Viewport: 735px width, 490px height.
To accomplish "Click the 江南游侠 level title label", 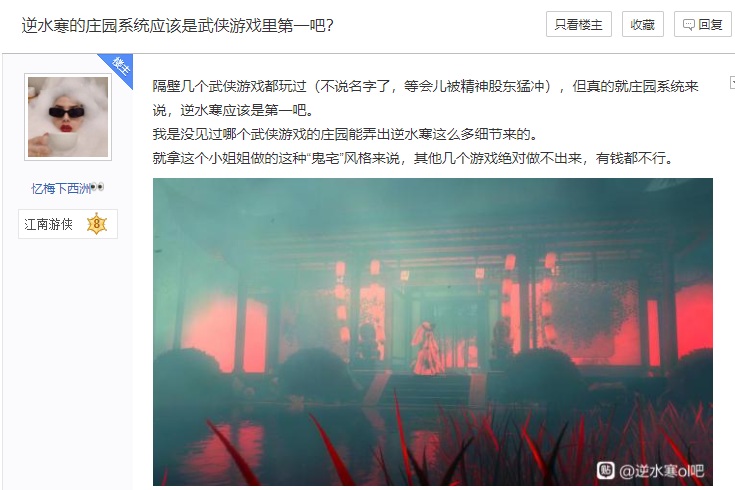I will pyautogui.click(x=48, y=225).
